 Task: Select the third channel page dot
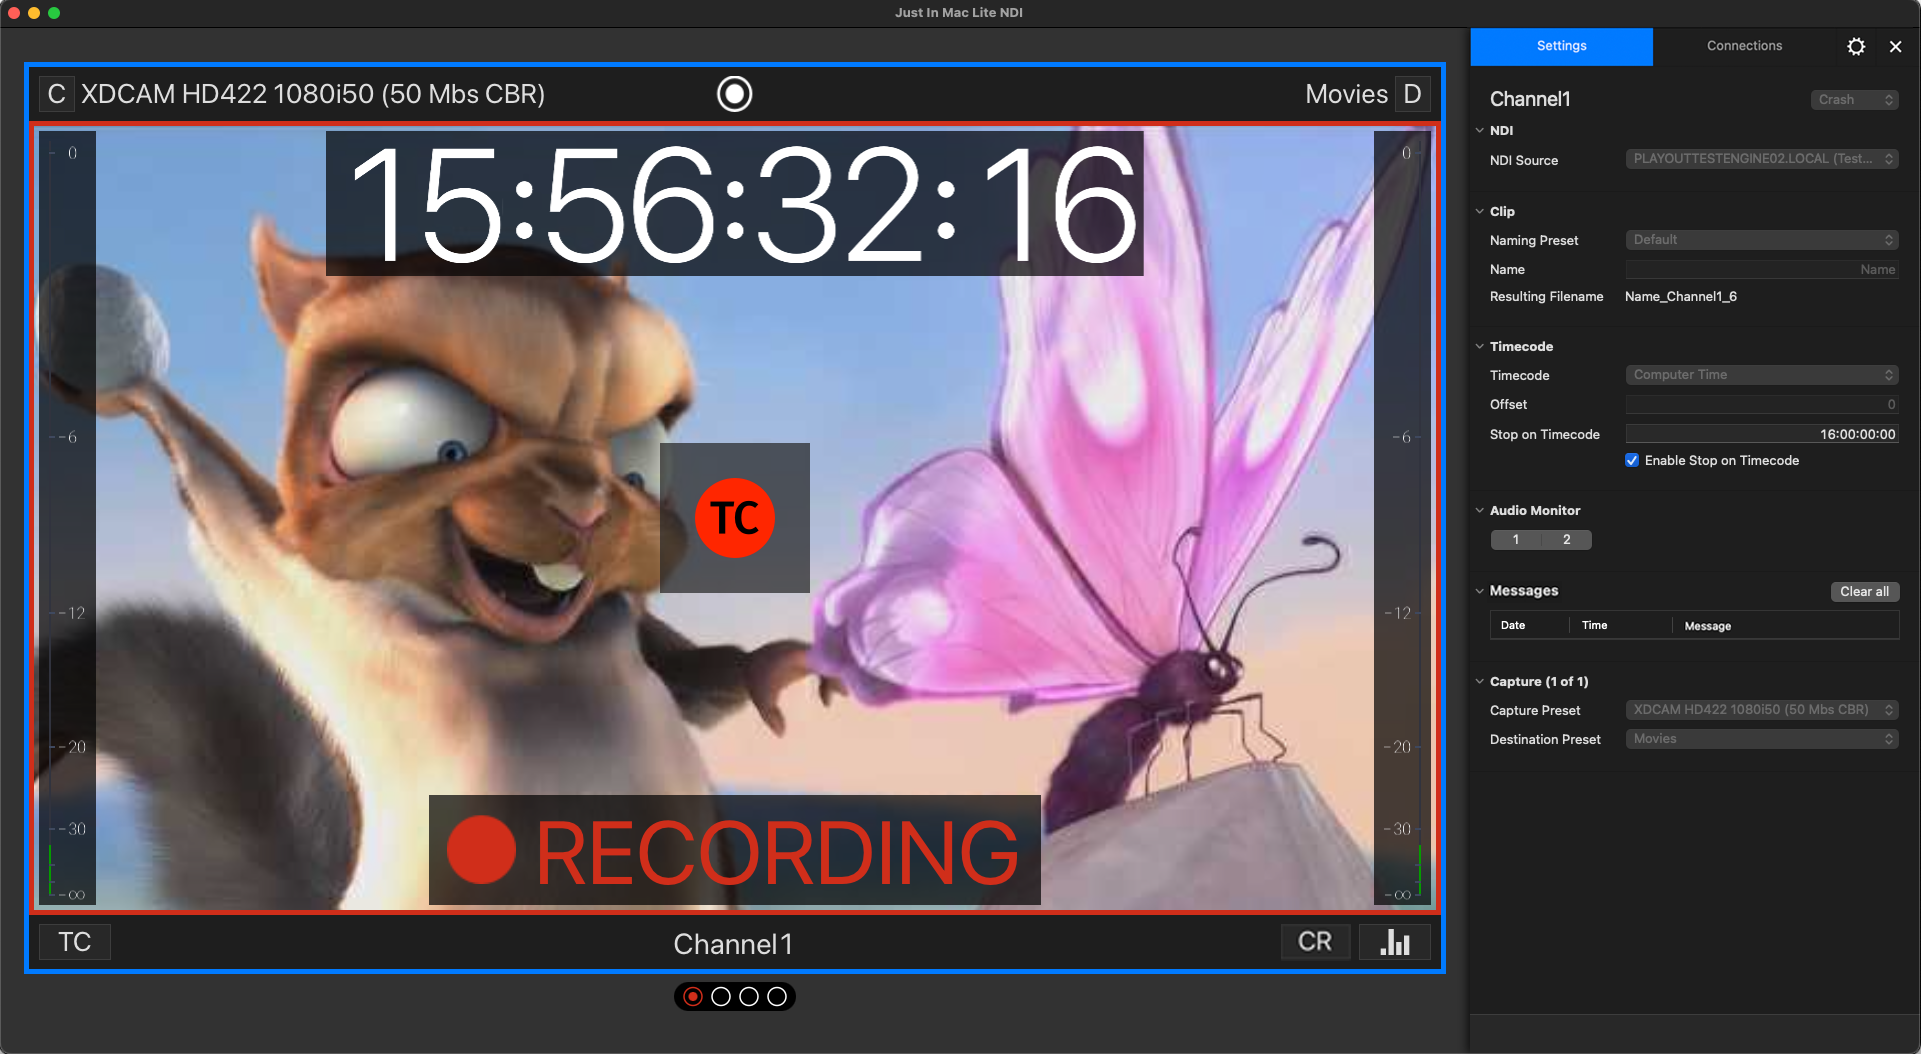(749, 997)
